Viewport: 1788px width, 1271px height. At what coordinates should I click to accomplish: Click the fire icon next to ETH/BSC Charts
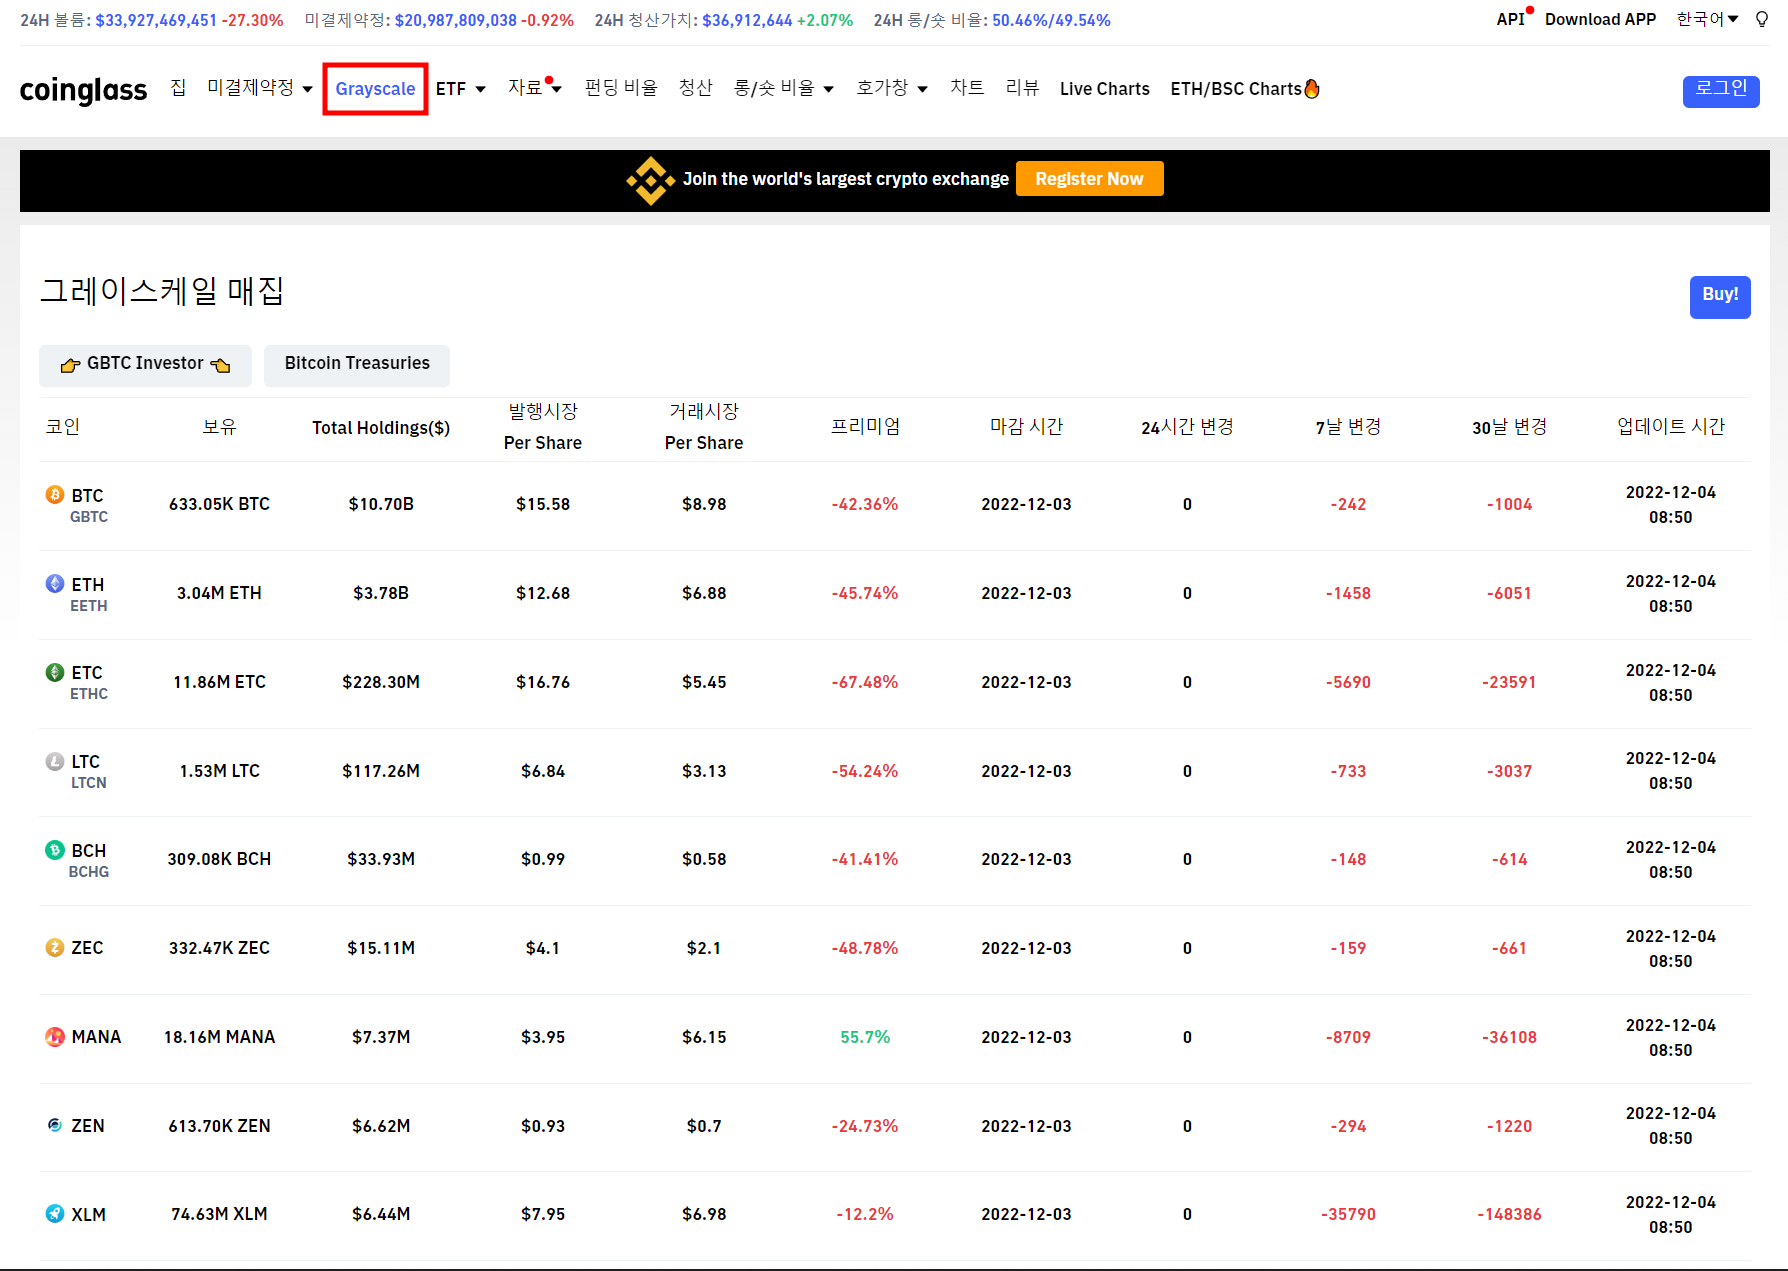1312,88
